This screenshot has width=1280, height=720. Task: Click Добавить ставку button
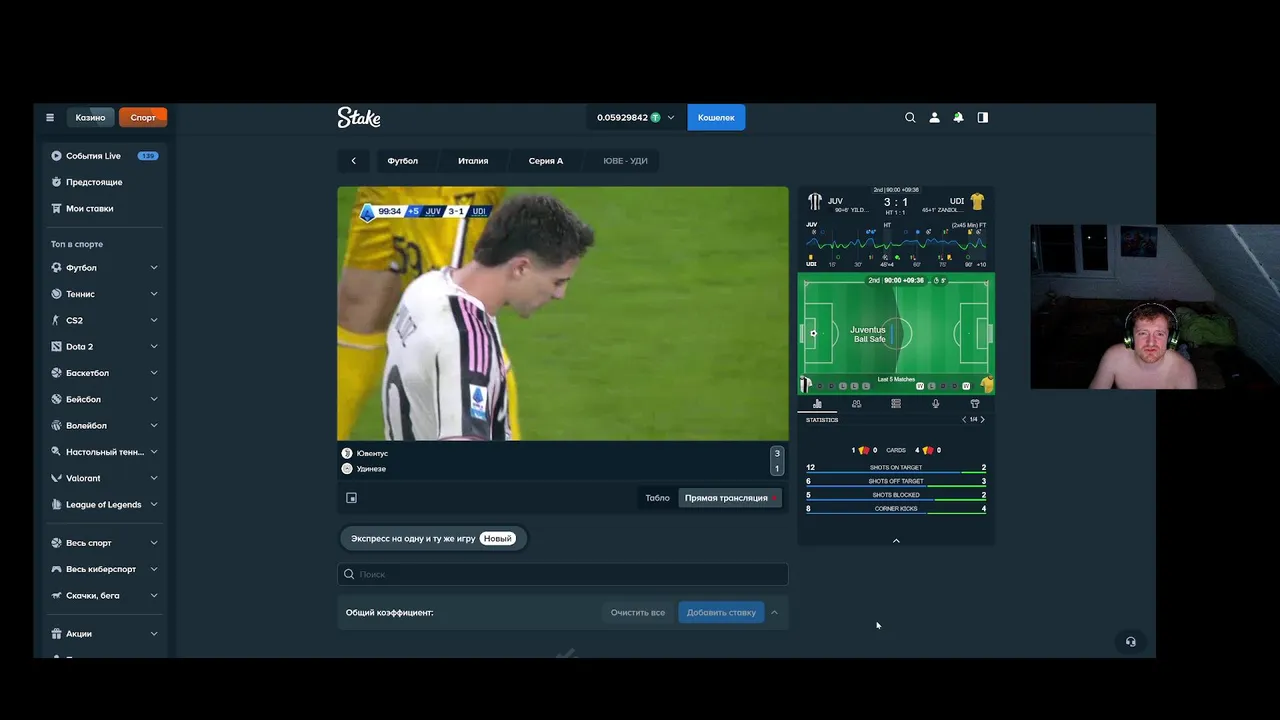(x=721, y=613)
